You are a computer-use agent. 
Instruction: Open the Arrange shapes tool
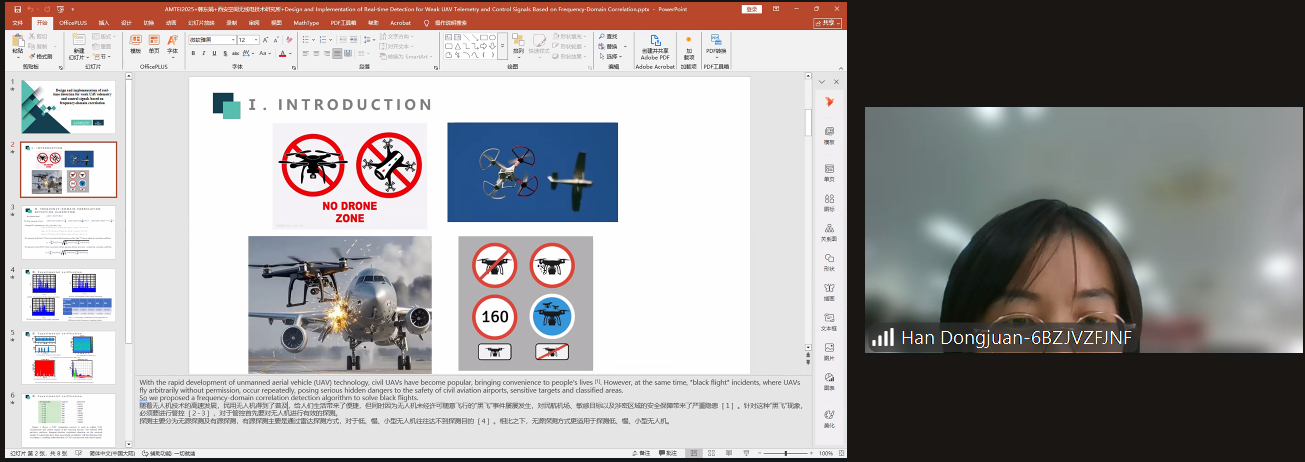coord(518,45)
